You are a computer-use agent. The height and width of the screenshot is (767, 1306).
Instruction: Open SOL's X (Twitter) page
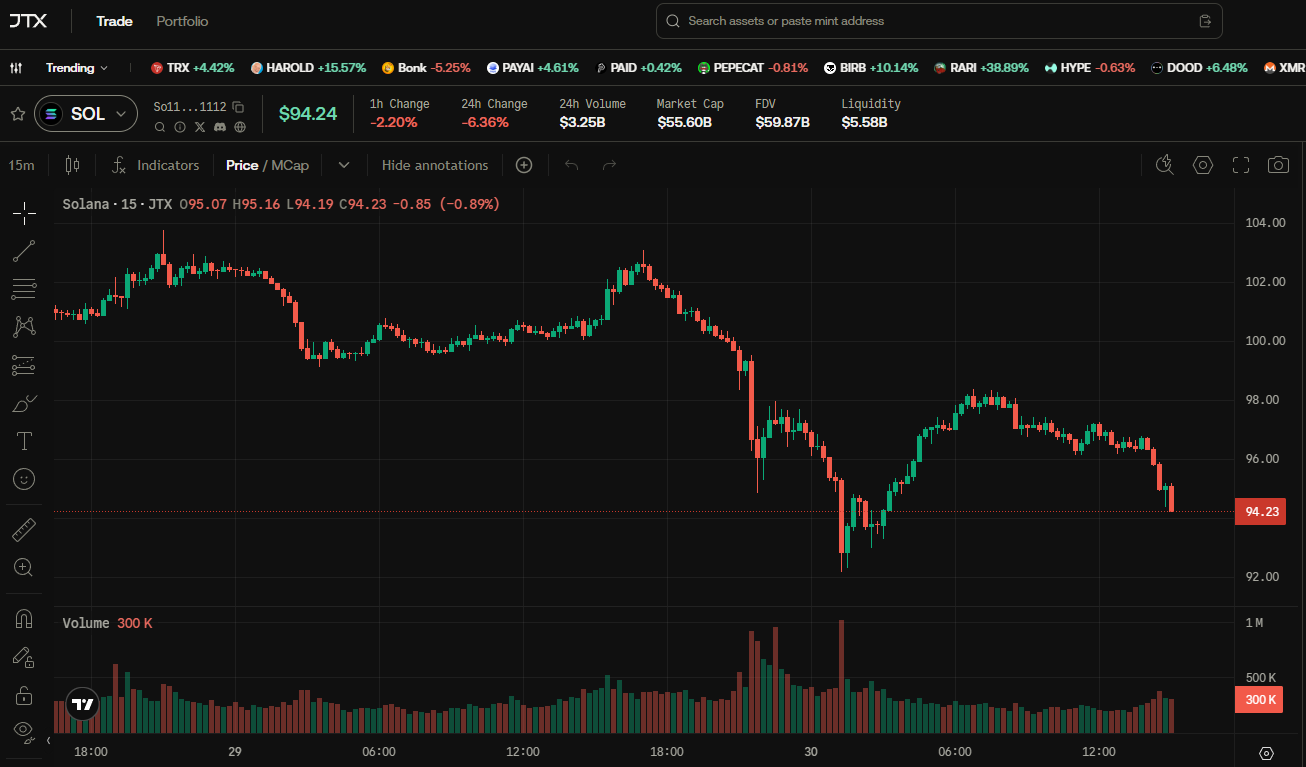(x=199, y=127)
